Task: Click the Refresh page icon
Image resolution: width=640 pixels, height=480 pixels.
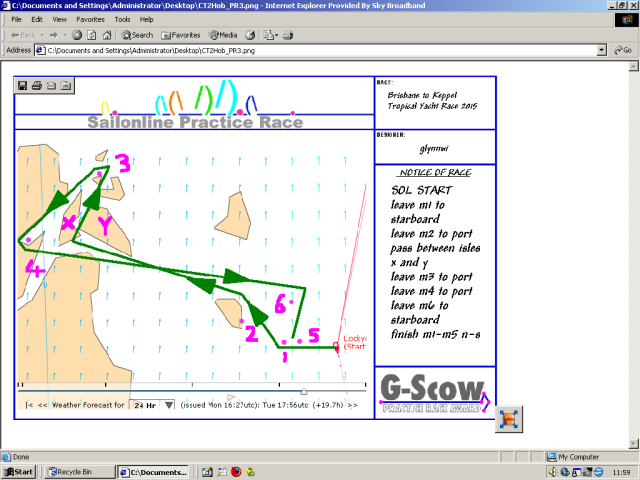Action: pos(92,35)
